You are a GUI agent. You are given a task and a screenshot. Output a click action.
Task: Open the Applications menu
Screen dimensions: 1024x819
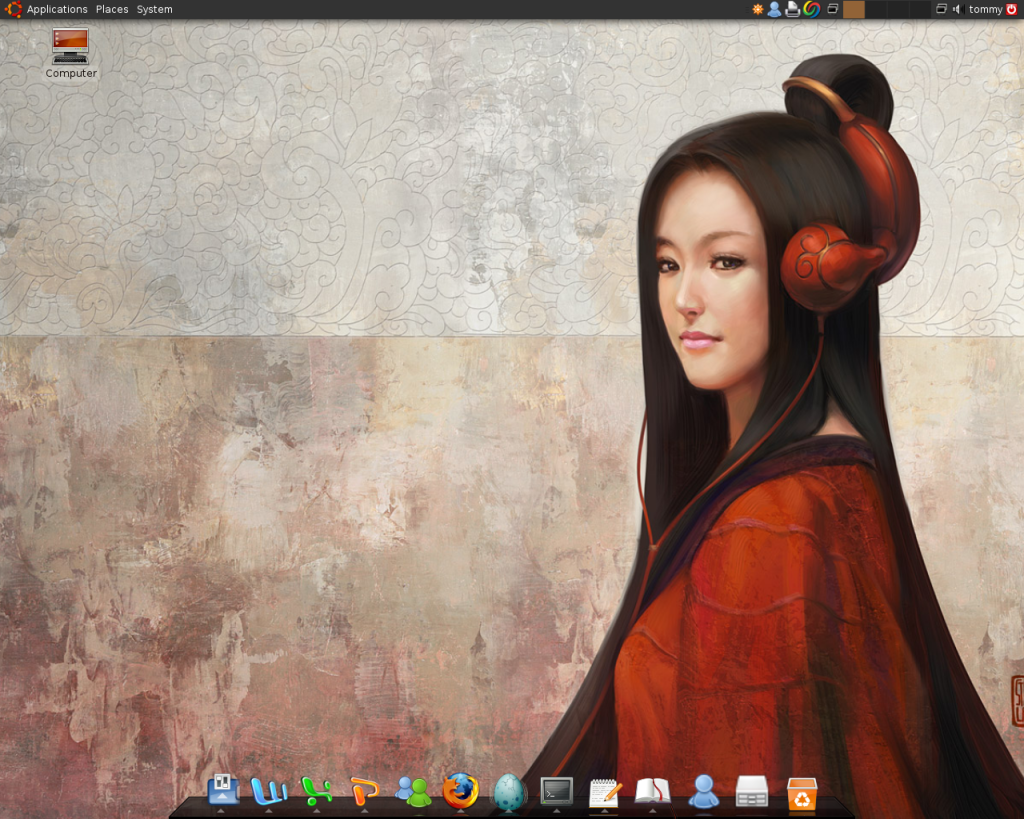[x=57, y=9]
